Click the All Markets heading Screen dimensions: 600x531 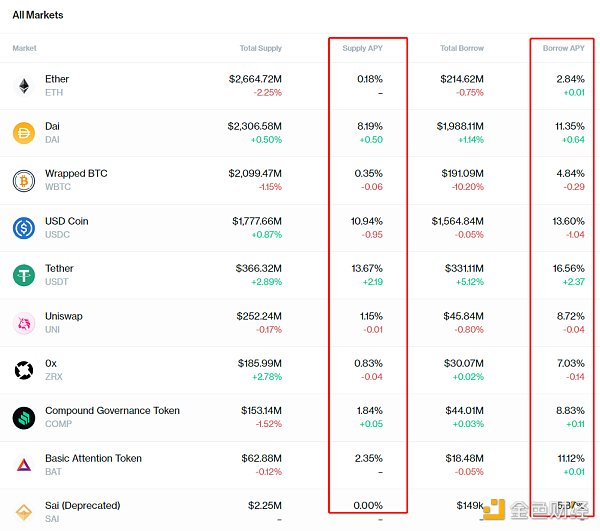point(38,15)
